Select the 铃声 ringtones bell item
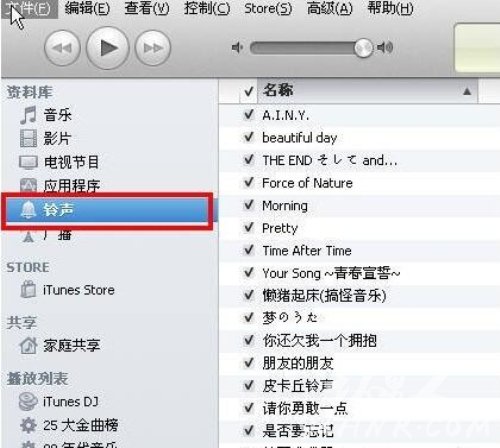 pos(107,210)
